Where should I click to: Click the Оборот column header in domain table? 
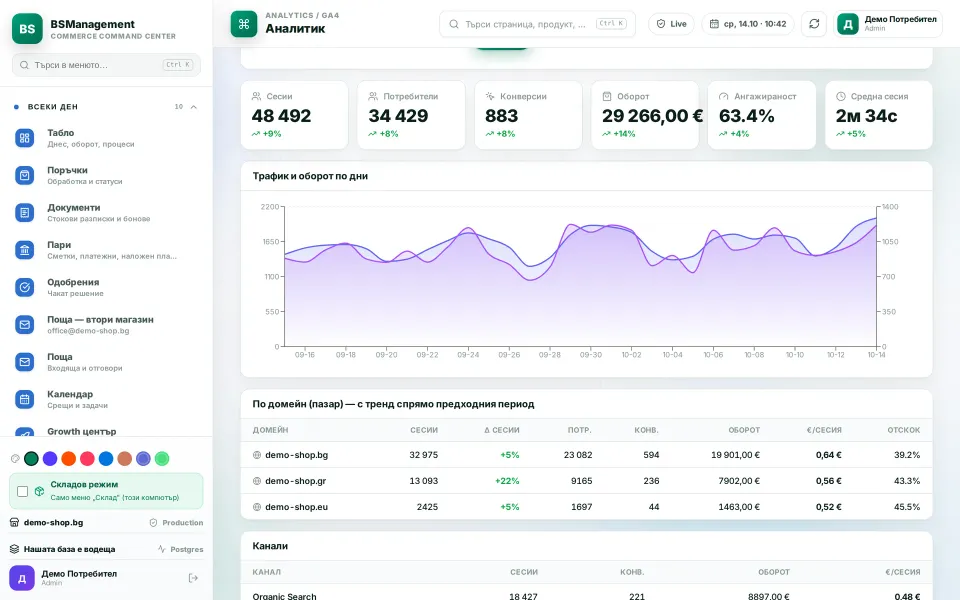point(744,430)
